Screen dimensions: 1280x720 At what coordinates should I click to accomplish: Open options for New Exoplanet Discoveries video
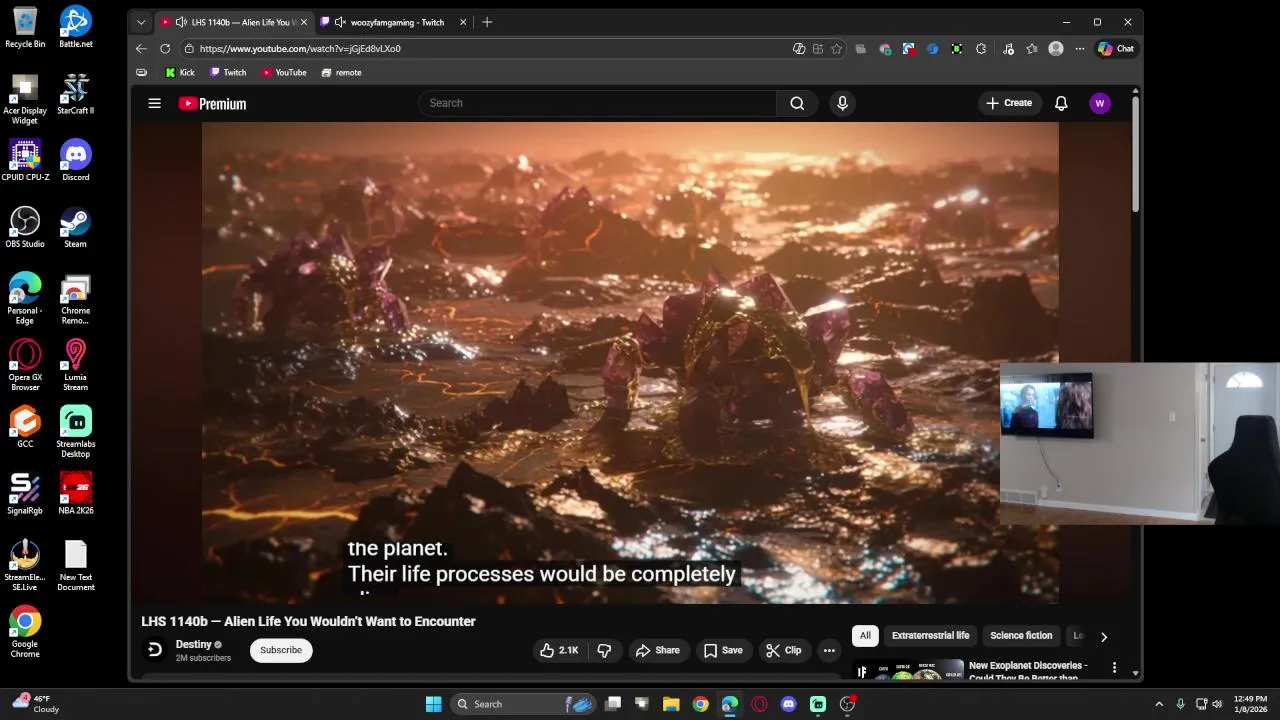click(1114, 667)
